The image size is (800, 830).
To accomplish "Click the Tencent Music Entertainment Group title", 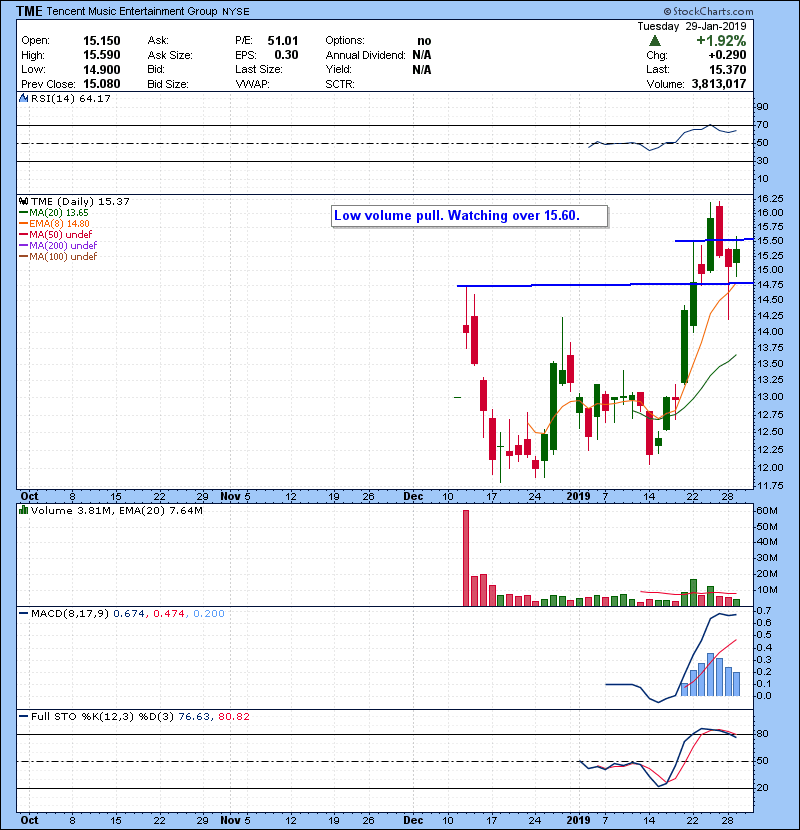I will 132,11.
